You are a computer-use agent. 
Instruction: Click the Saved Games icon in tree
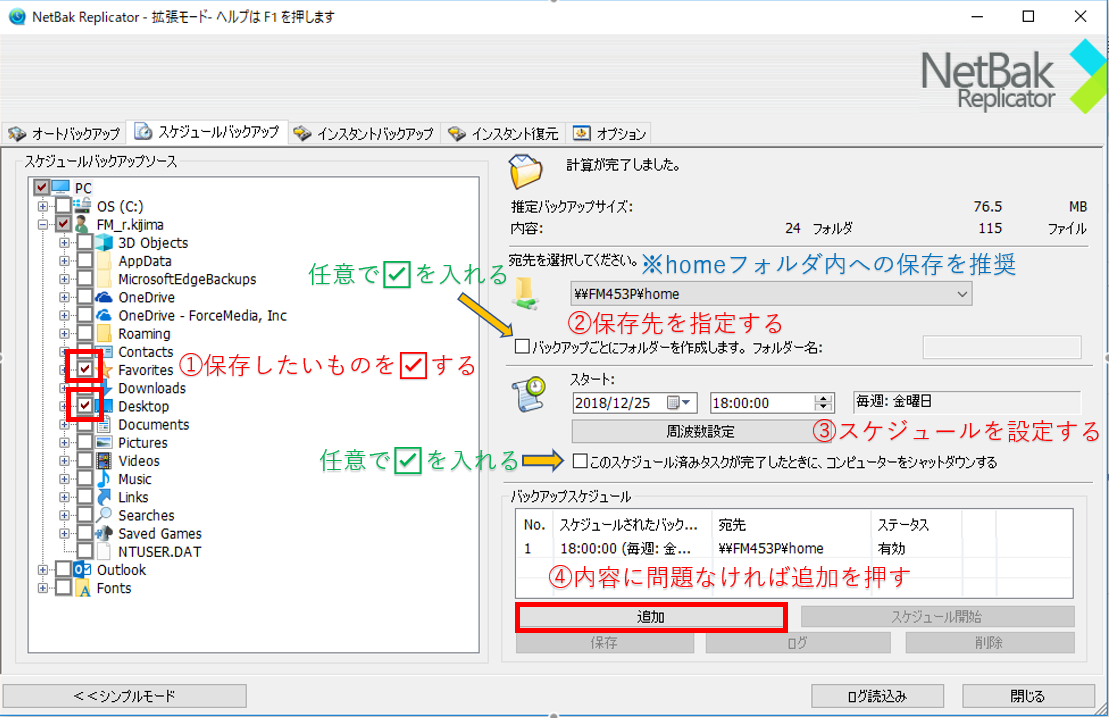(x=105, y=534)
